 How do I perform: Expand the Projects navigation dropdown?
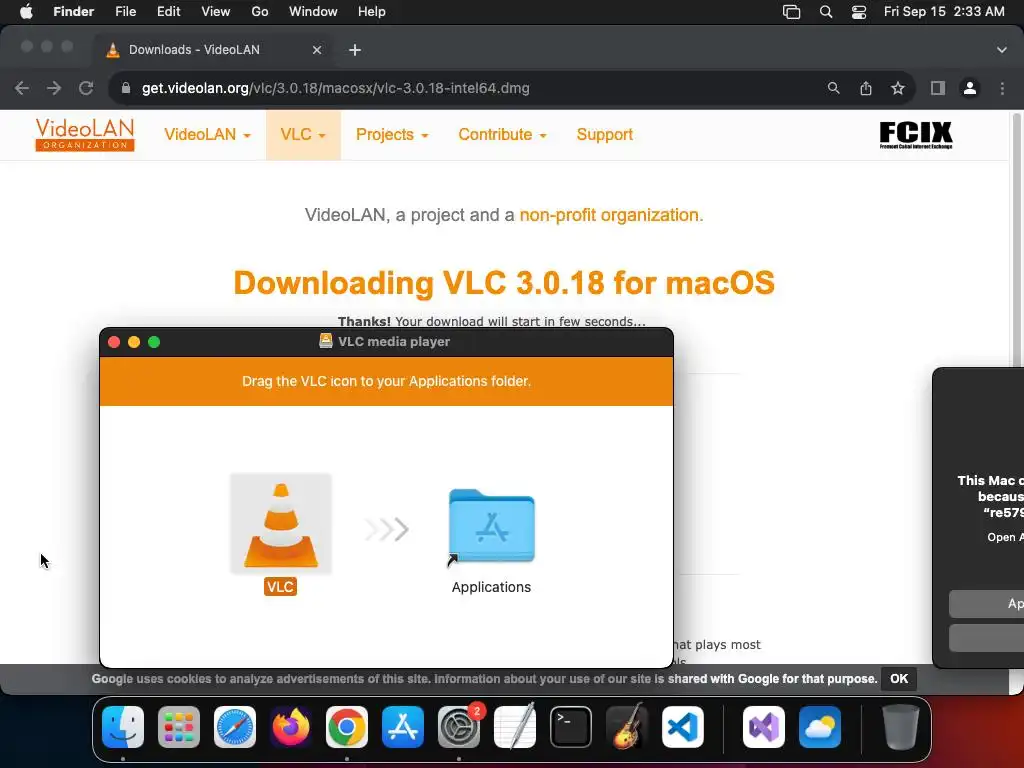point(392,135)
